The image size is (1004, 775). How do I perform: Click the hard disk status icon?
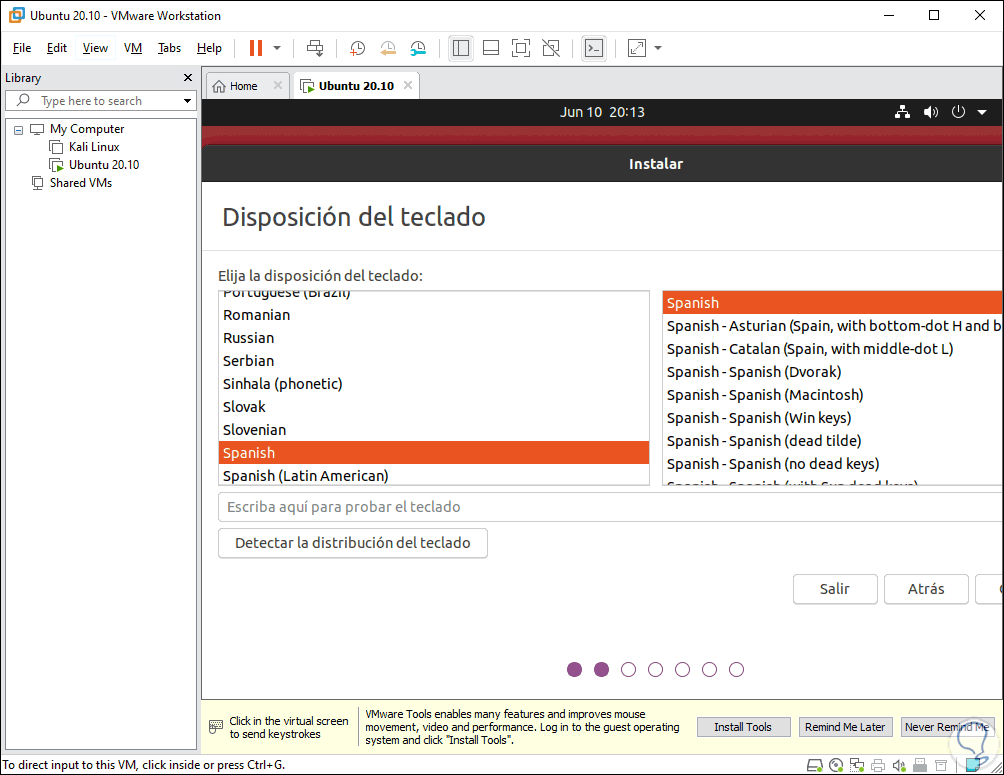pyautogui.click(x=814, y=765)
